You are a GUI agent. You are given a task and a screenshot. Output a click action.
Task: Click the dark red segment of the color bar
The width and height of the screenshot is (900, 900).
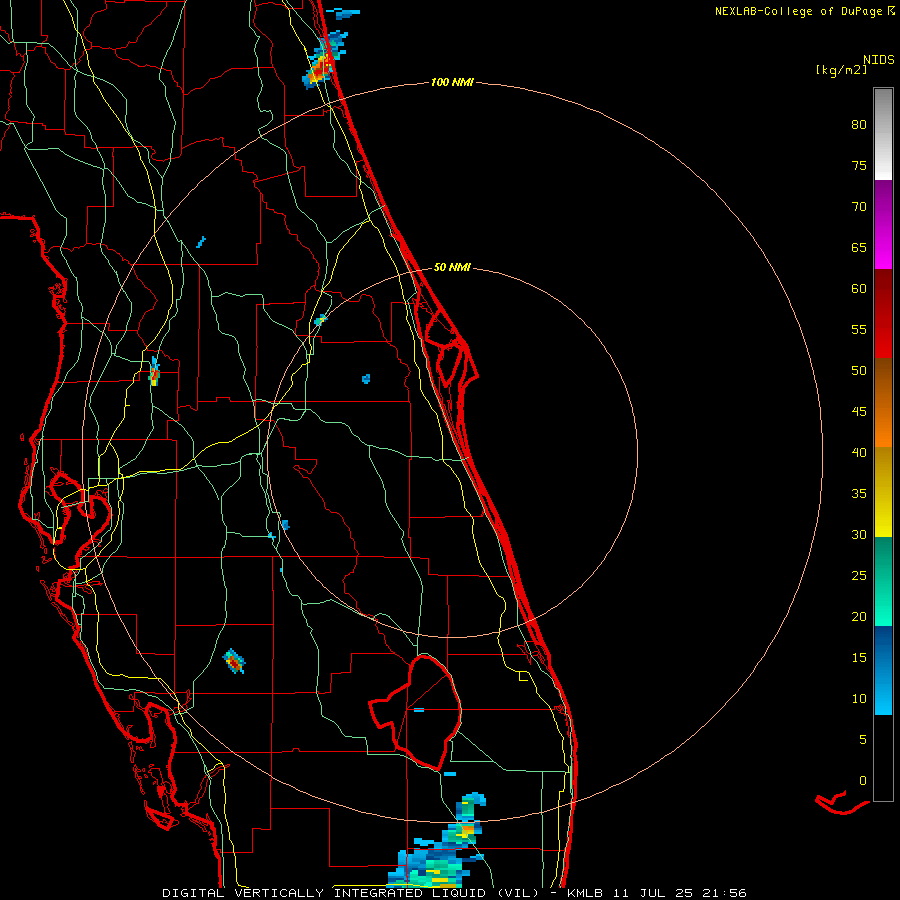[x=883, y=314]
